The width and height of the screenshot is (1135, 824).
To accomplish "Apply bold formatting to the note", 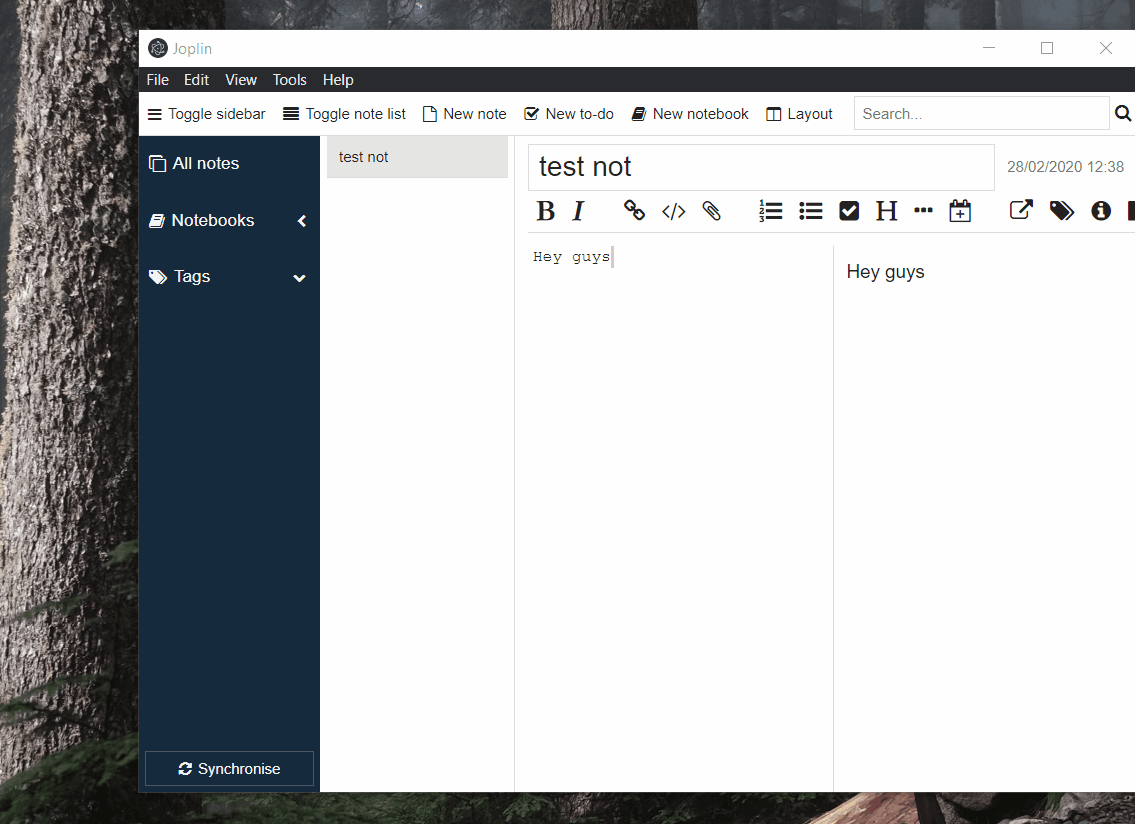I will (545, 211).
